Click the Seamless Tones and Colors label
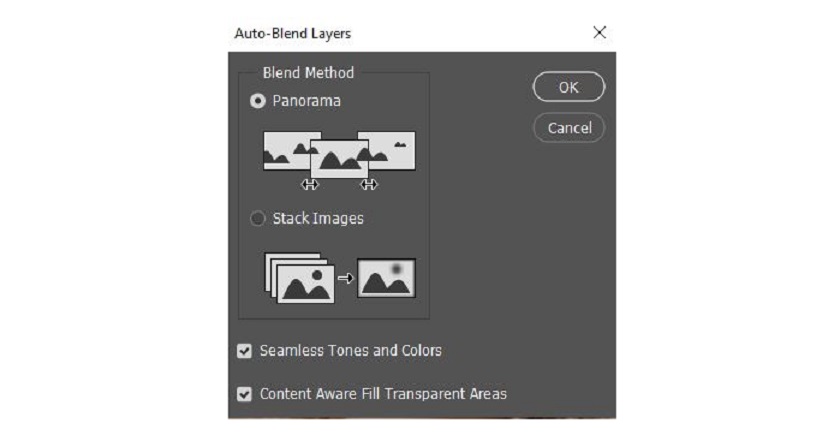The height and width of the screenshot is (441, 840). (x=350, y=351)
